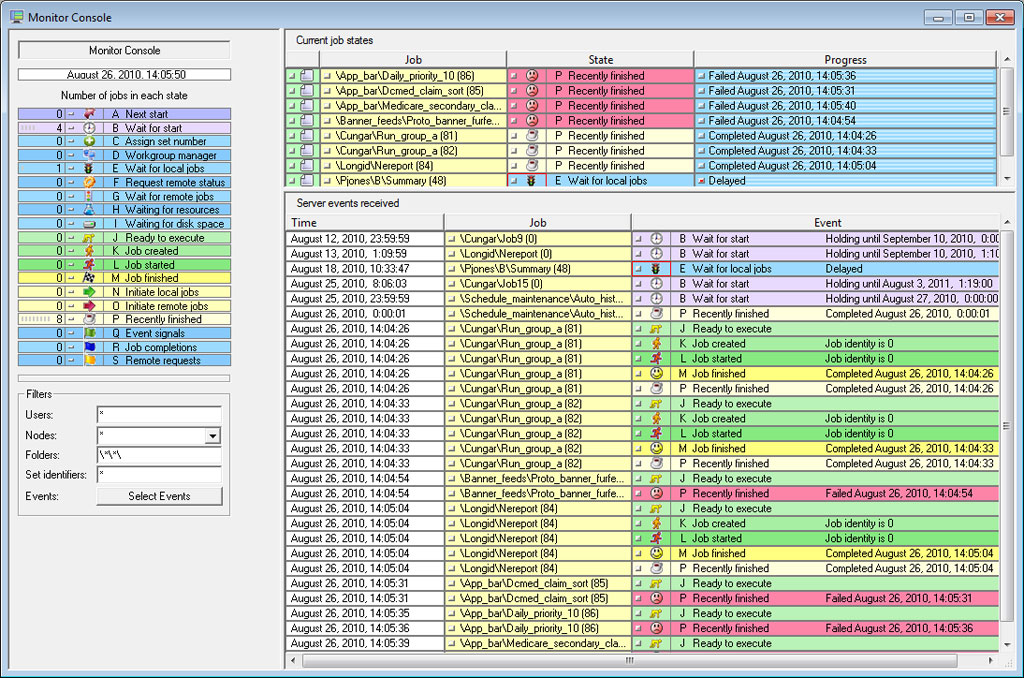Click the Wait for start clock icon
The image size is (1024, 678).
[89, 128]
